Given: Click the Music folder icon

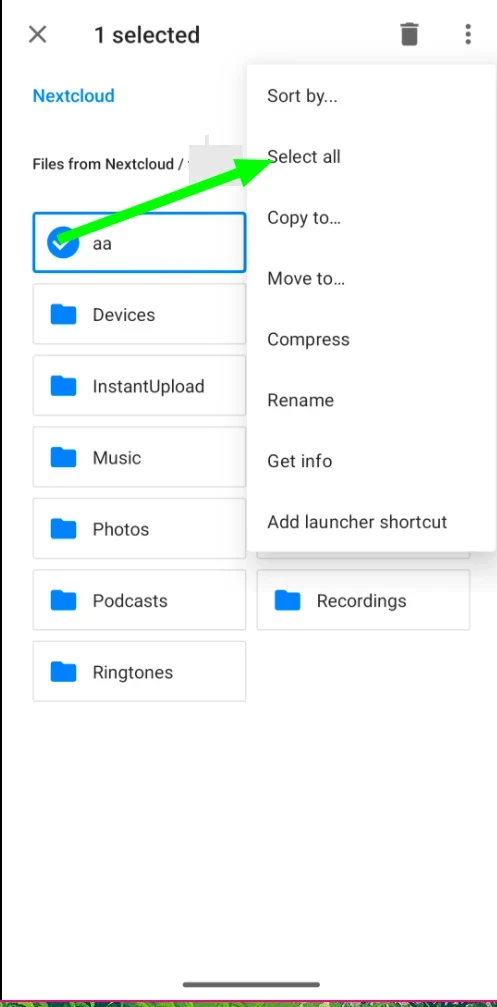Looking at the screenshot, I should [x=64, y=457].
